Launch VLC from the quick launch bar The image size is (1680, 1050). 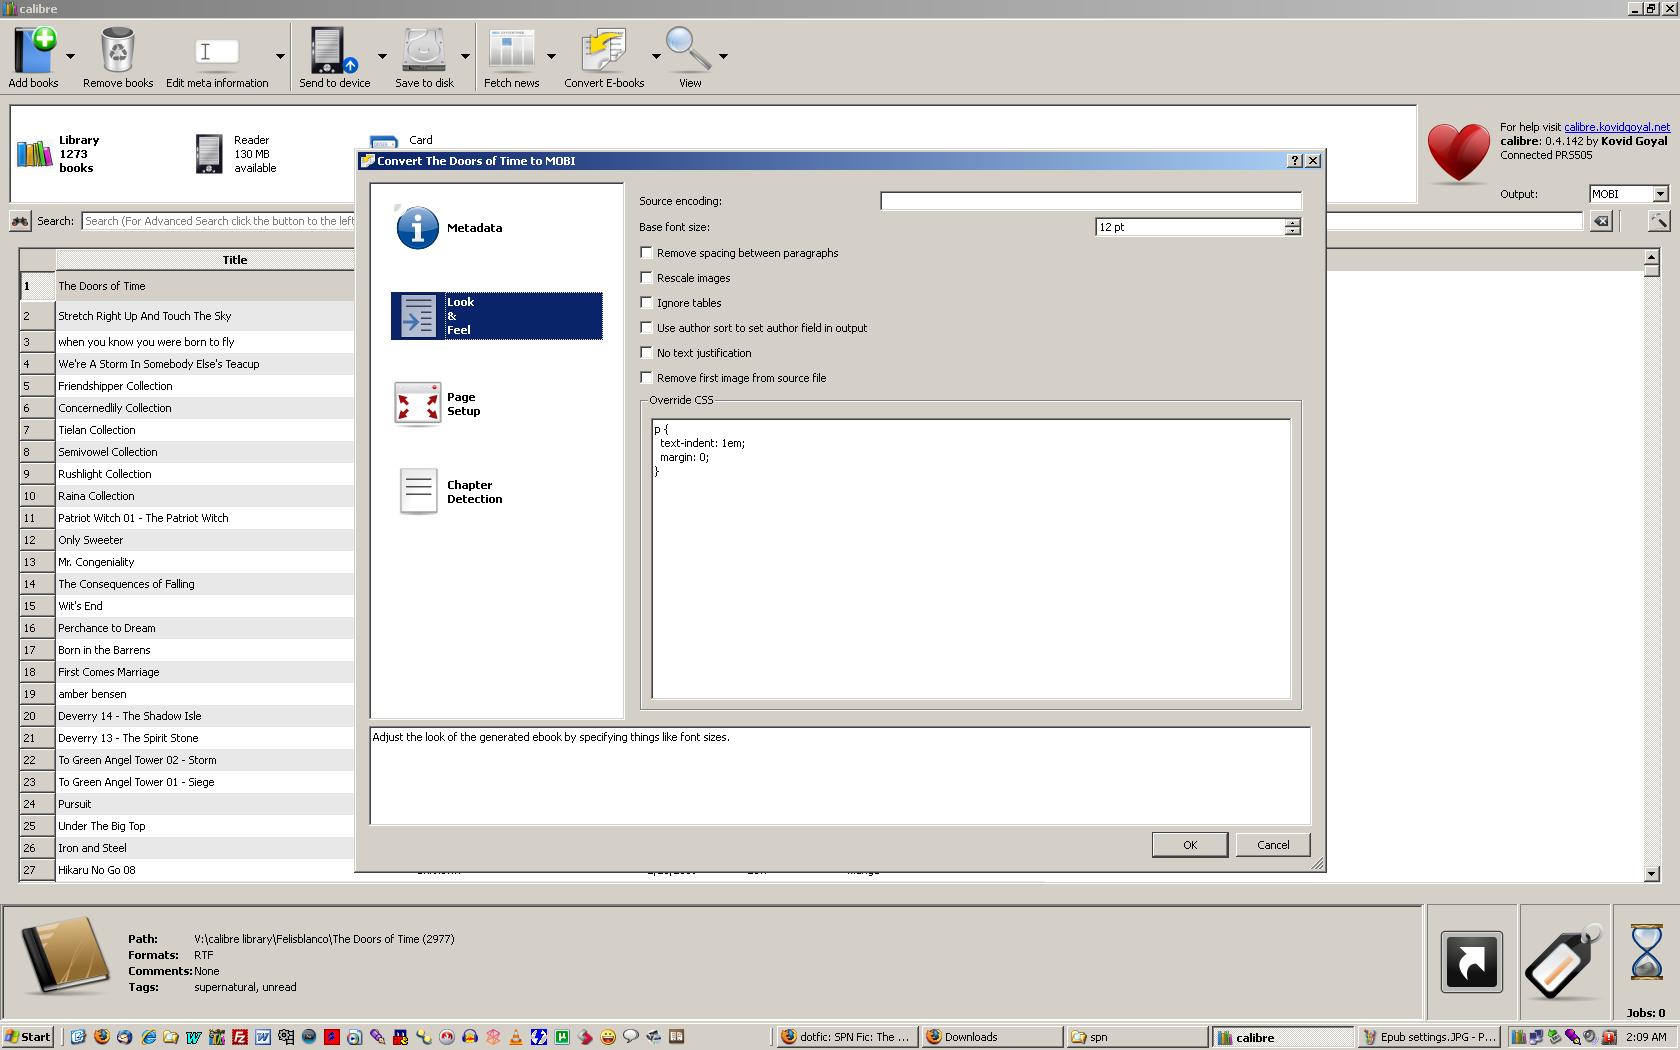click(516, 1037)
